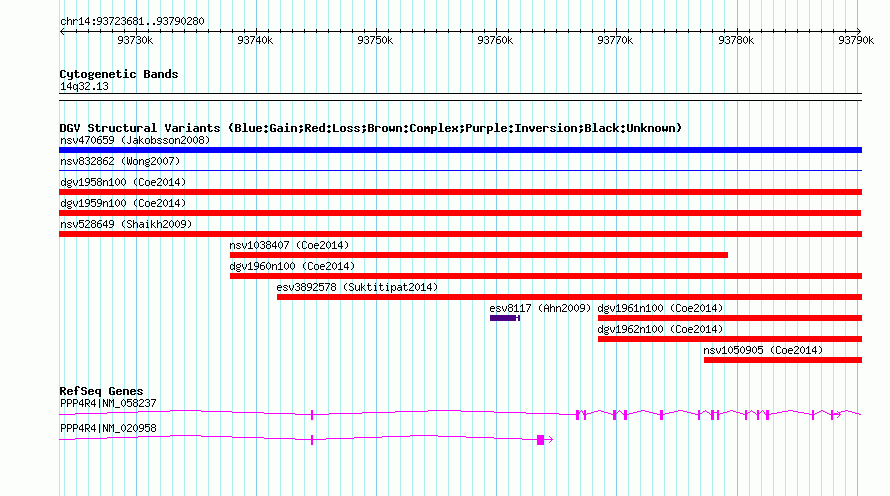Click the dgv1960n100 red variant bar
This screenshot has height=496, width=890.
545,276
